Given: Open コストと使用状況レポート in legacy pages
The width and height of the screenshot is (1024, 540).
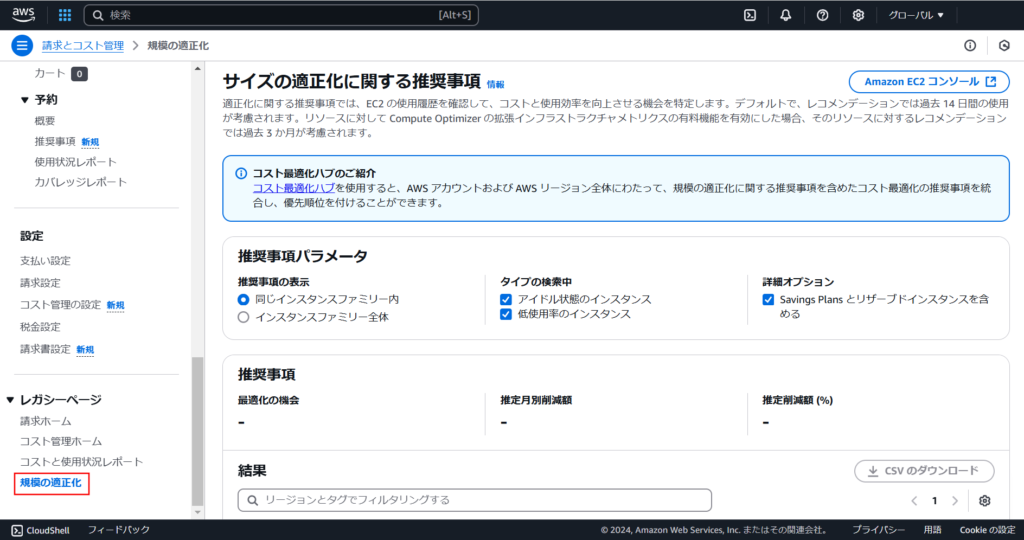Looking at the screenshot, I should 82,462.
